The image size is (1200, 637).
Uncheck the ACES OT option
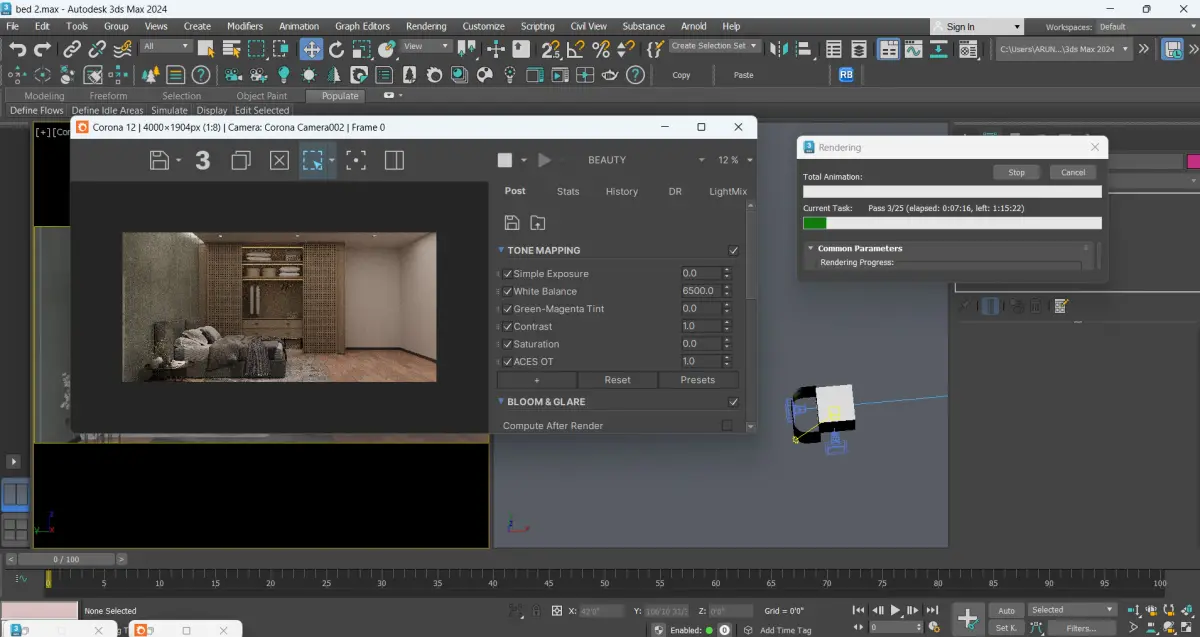(x=508, y=362)
